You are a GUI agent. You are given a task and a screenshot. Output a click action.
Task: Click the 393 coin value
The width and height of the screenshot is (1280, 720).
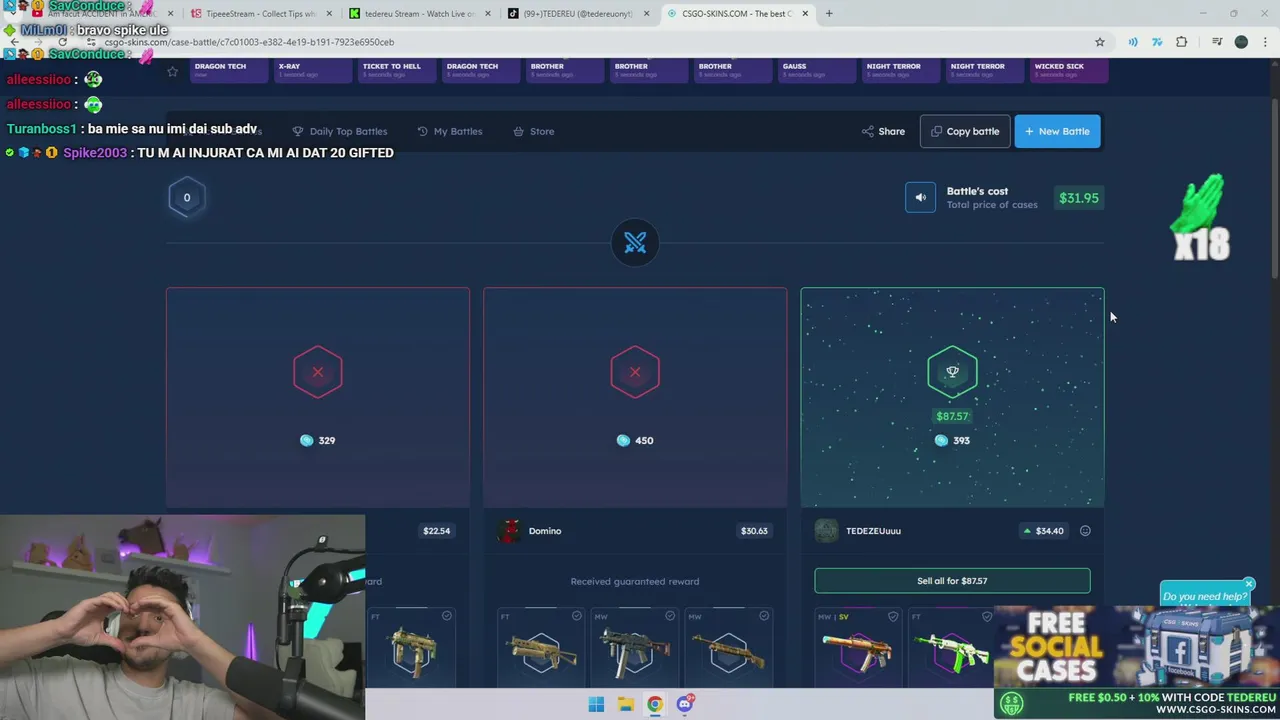(x=961, y=440)
